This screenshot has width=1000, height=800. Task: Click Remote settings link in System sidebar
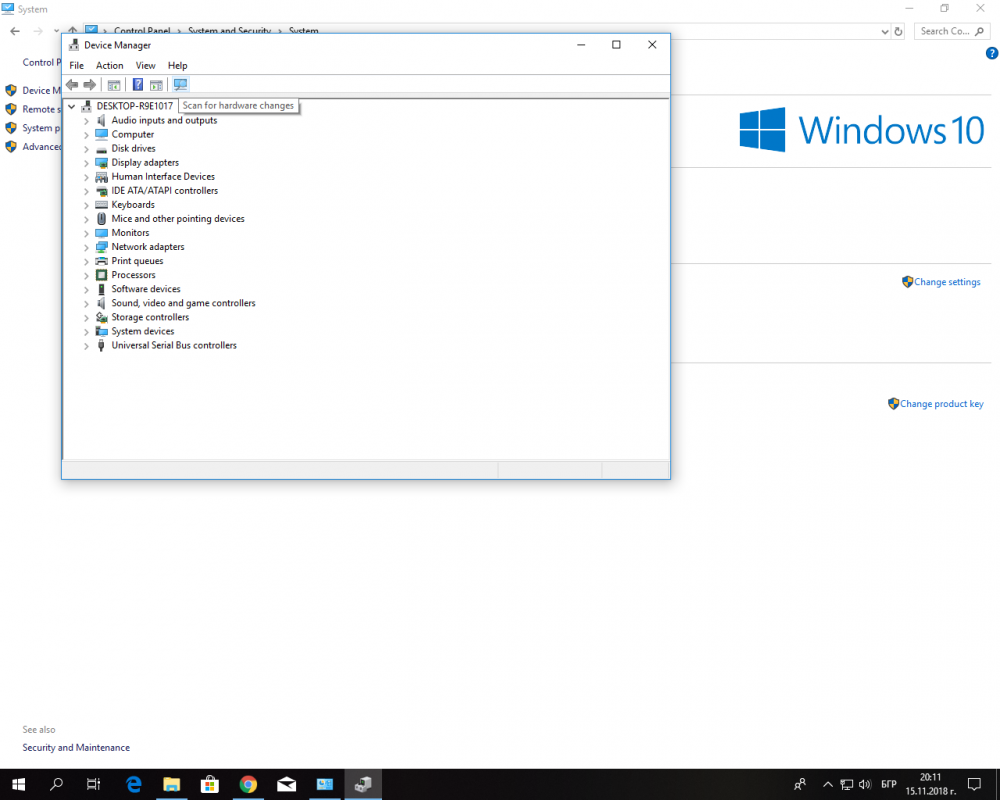(x=41, y=109)
